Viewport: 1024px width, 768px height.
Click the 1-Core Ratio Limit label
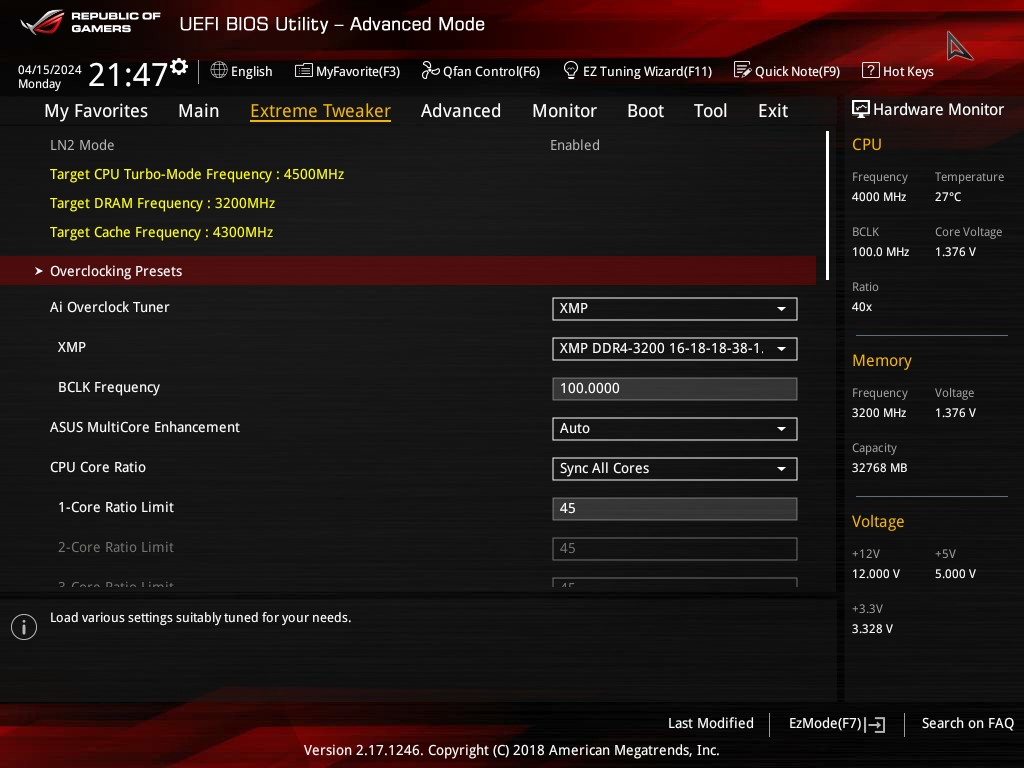[x=116, y=507]
